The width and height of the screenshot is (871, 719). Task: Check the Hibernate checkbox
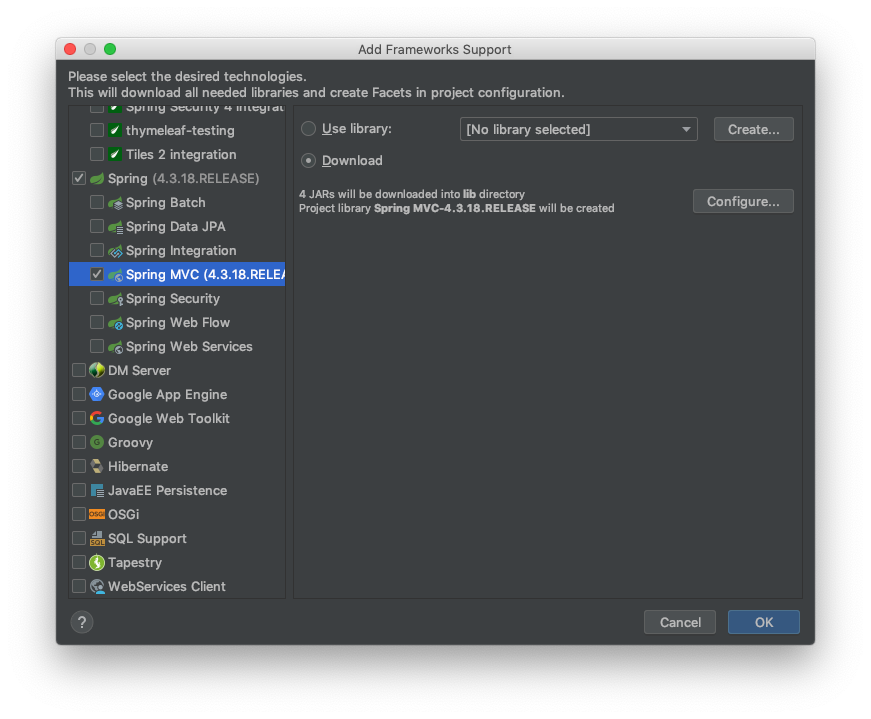point(79,466)
